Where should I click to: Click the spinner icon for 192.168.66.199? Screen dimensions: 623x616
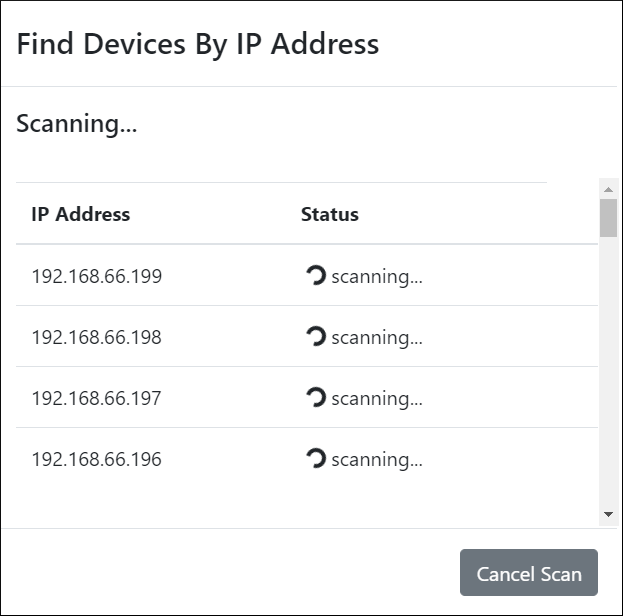coord(315,276)
